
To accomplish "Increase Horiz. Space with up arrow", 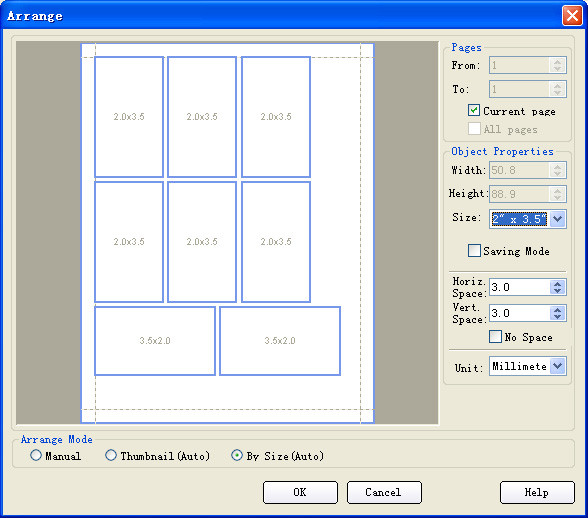I will (x=558, y=284).
